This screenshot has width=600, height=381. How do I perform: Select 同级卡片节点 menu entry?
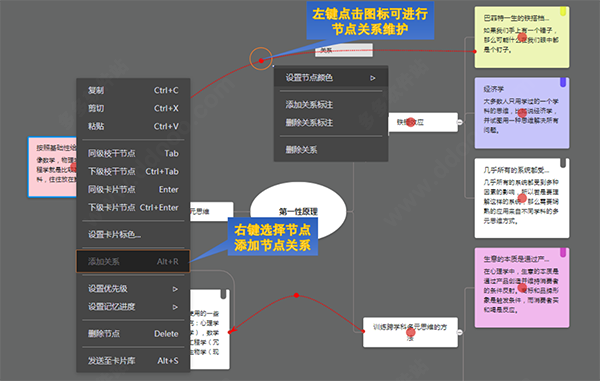coord(133,189)
